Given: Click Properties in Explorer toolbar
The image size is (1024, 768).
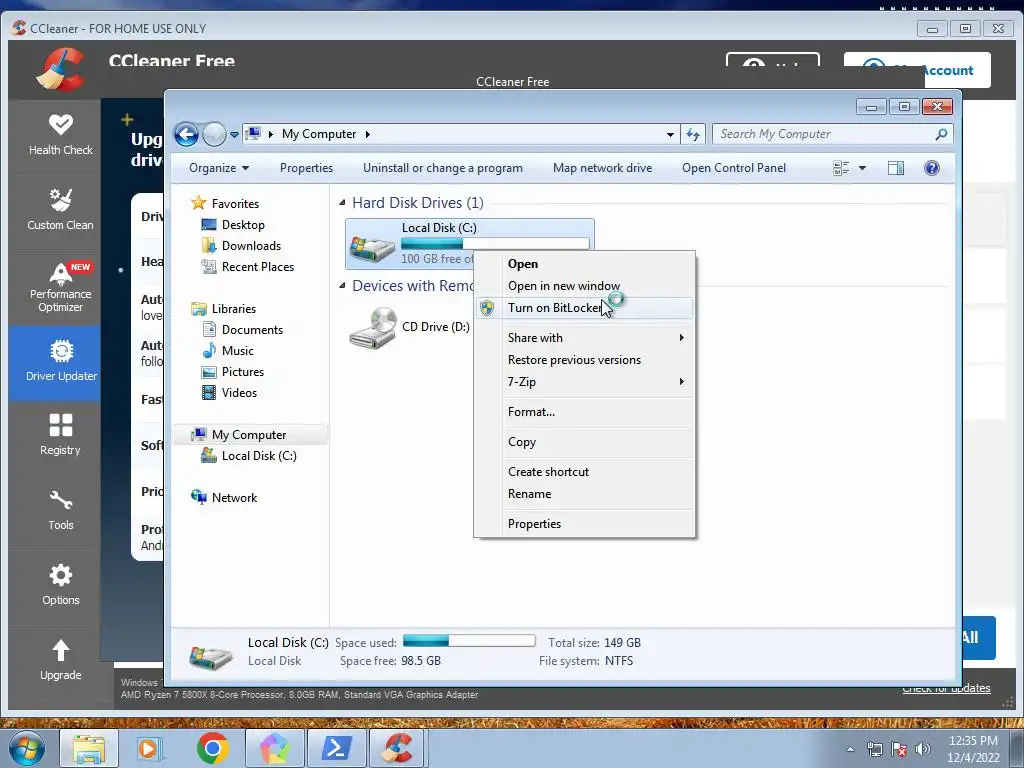Looking at the screenshot, I should click(x=306, y=168).
